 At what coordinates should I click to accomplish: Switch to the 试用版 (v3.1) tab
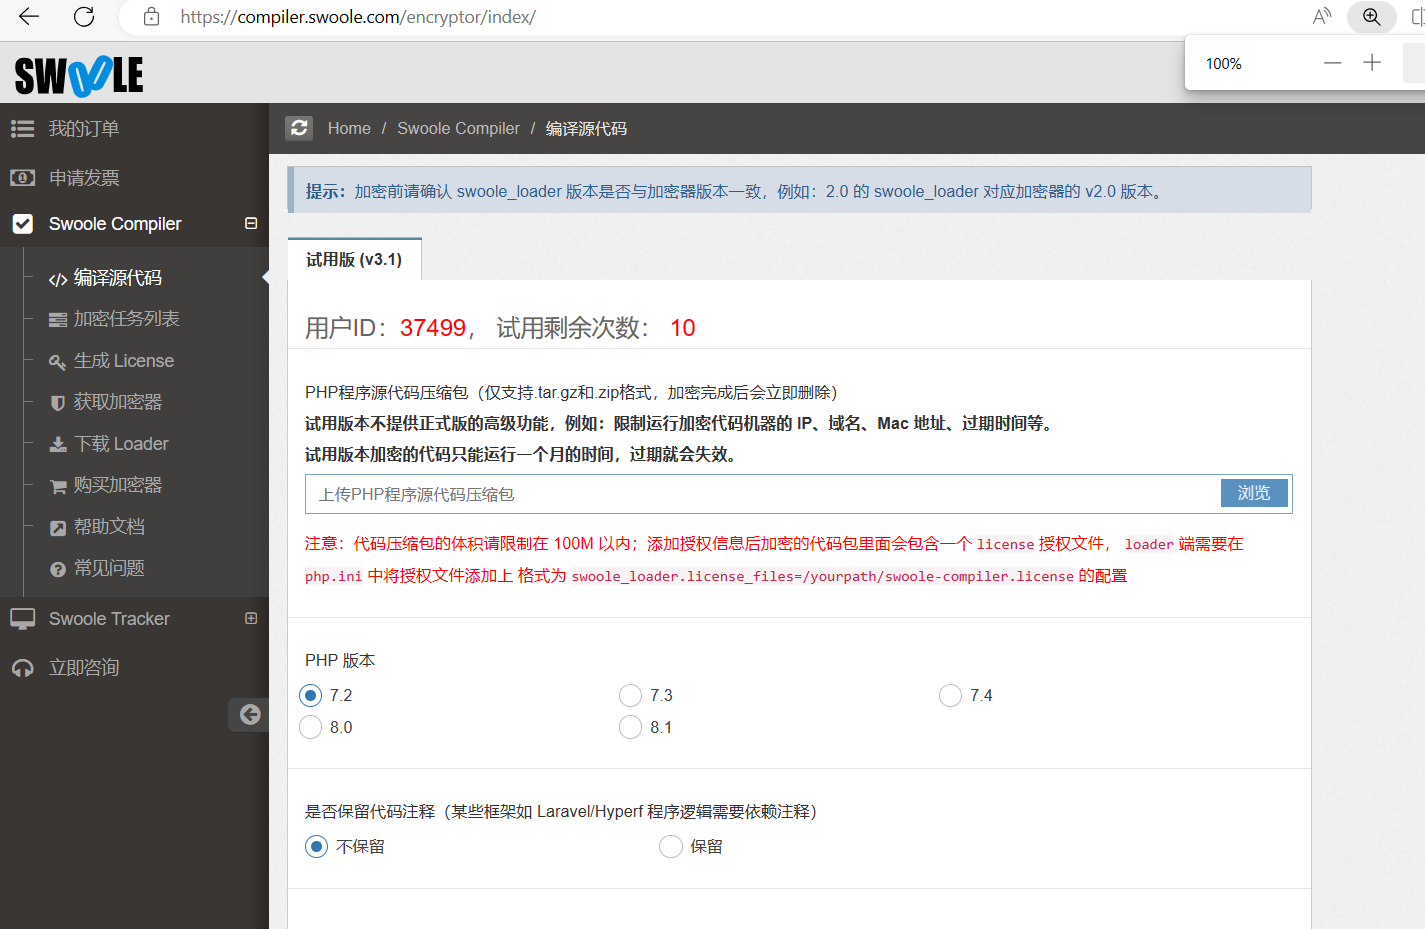coord(354,260)
